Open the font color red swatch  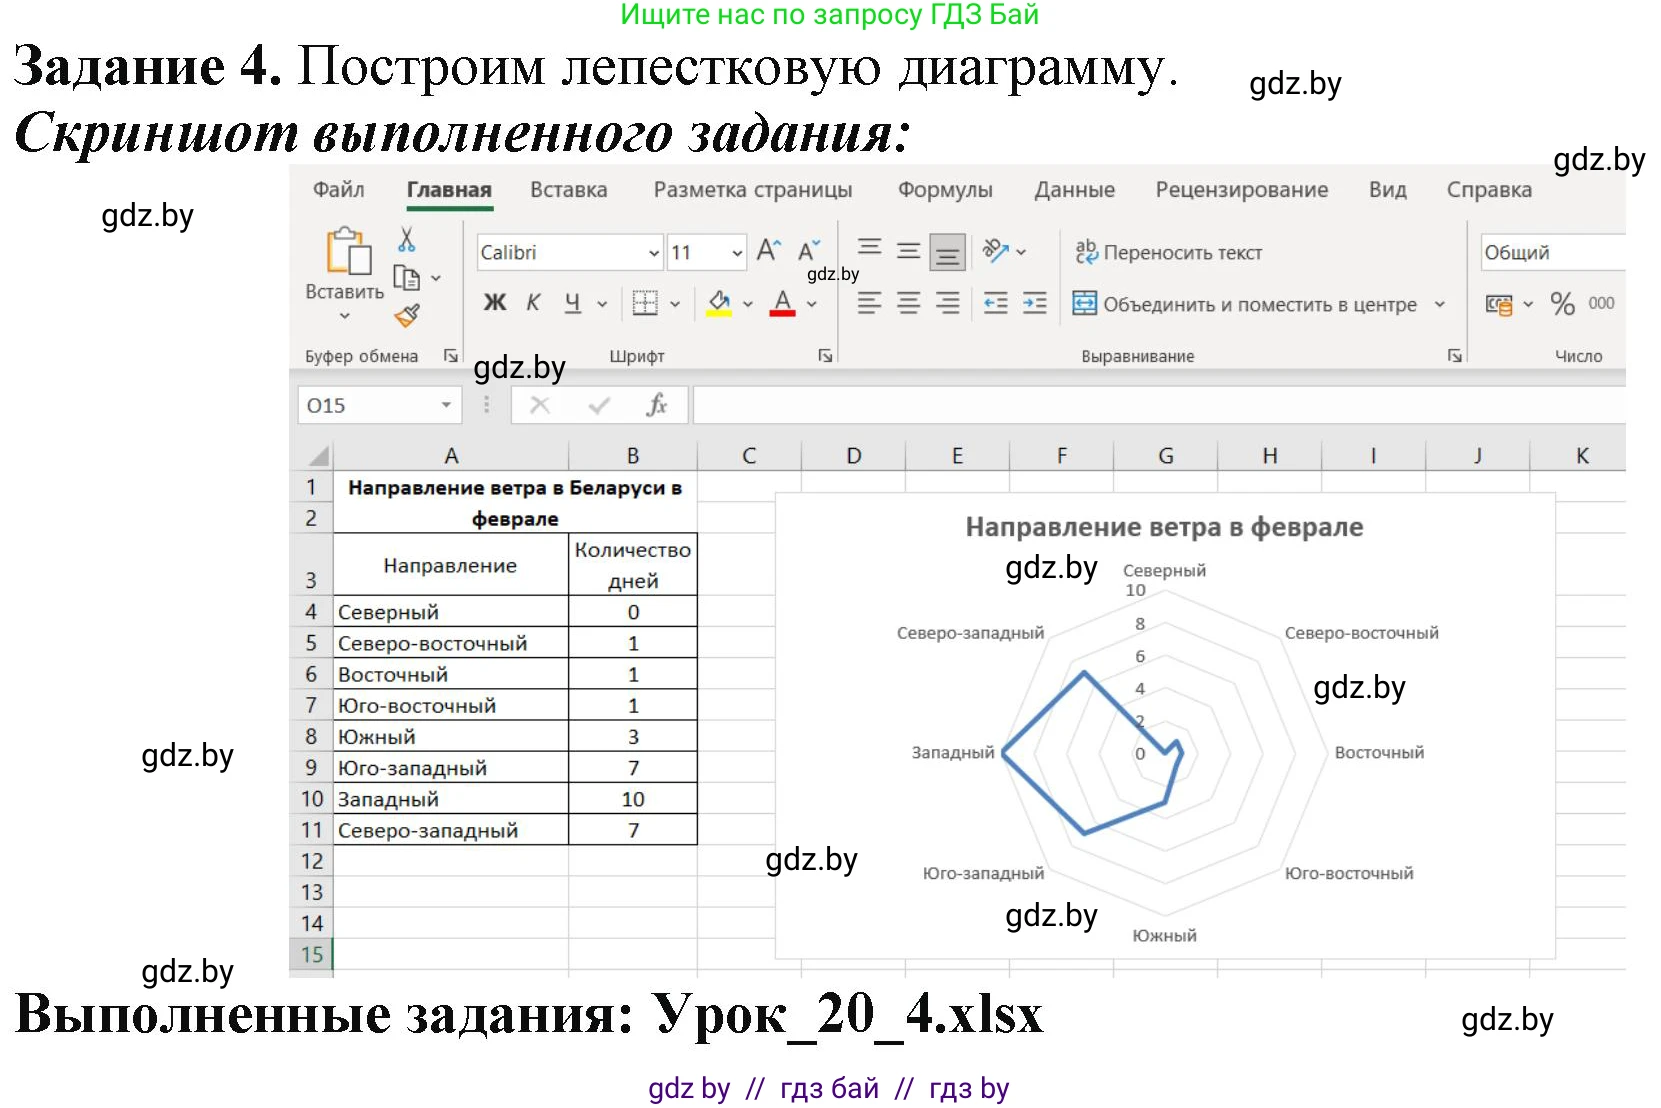click(x=780, y=303)
